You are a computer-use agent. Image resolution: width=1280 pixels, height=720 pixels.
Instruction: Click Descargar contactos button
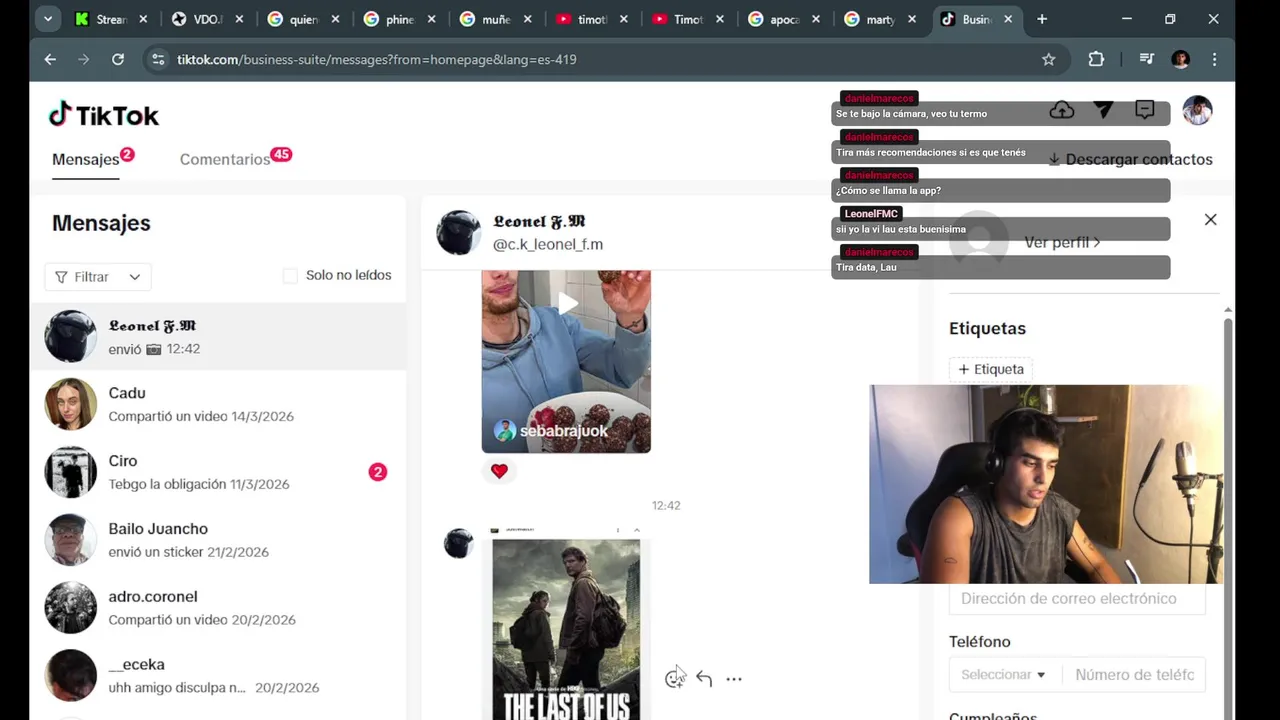coord(1130,159)
